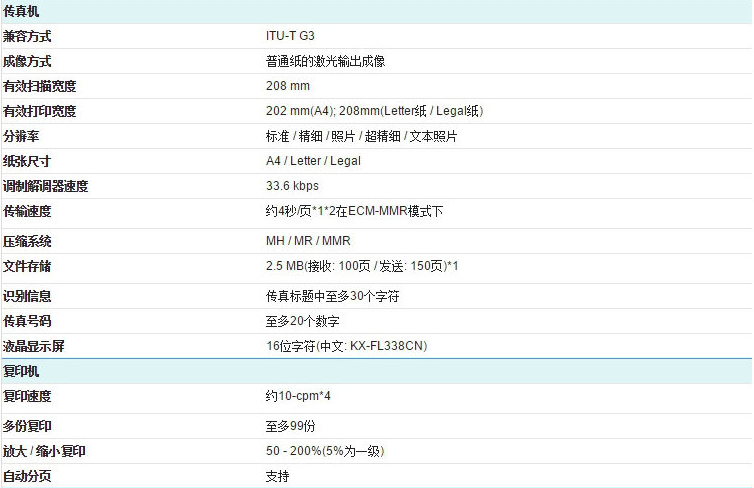Click the 传输速度 label
Image resolution: width=754 pixels, height=488 pixels.
point(28,212)
